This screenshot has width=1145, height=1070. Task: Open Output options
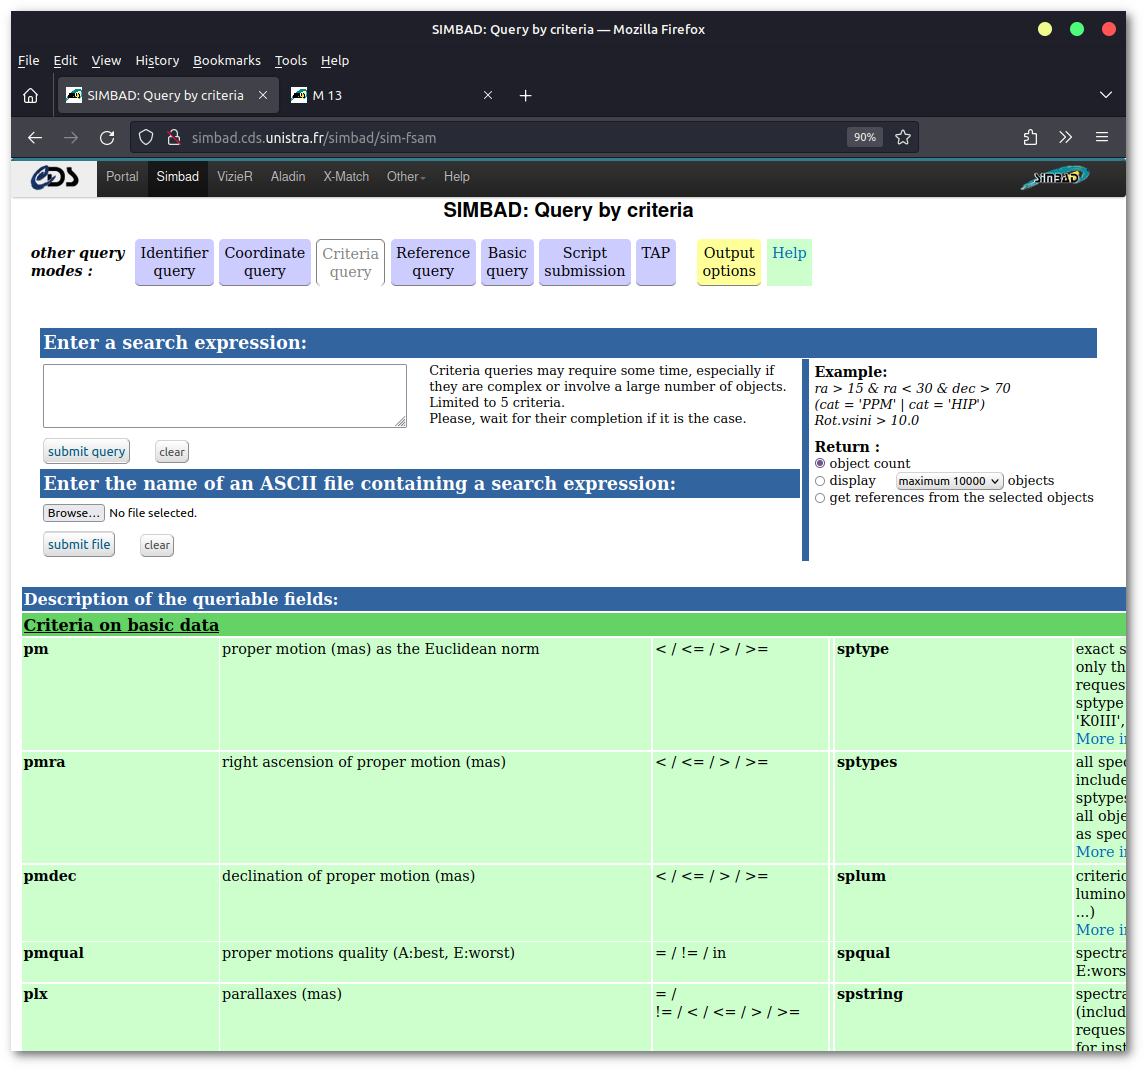(729, 262)
